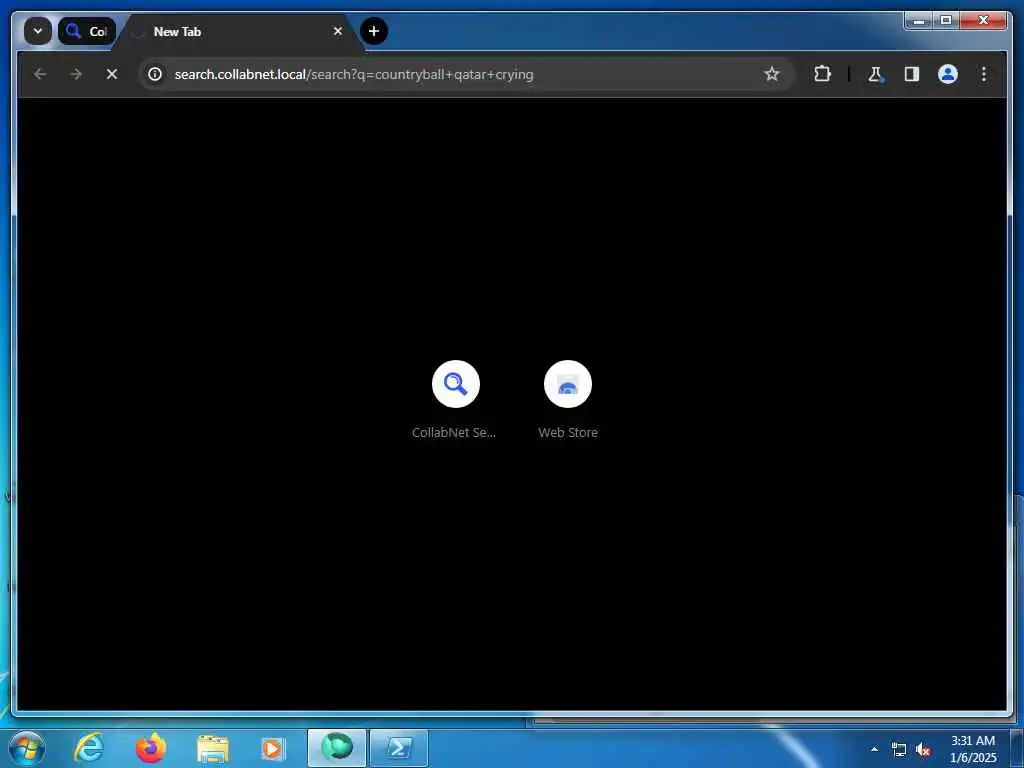Viewport: 1024px width, 768px height.
Task: Click the CollabNet Se... shortcut label
Action: [454, 432]
